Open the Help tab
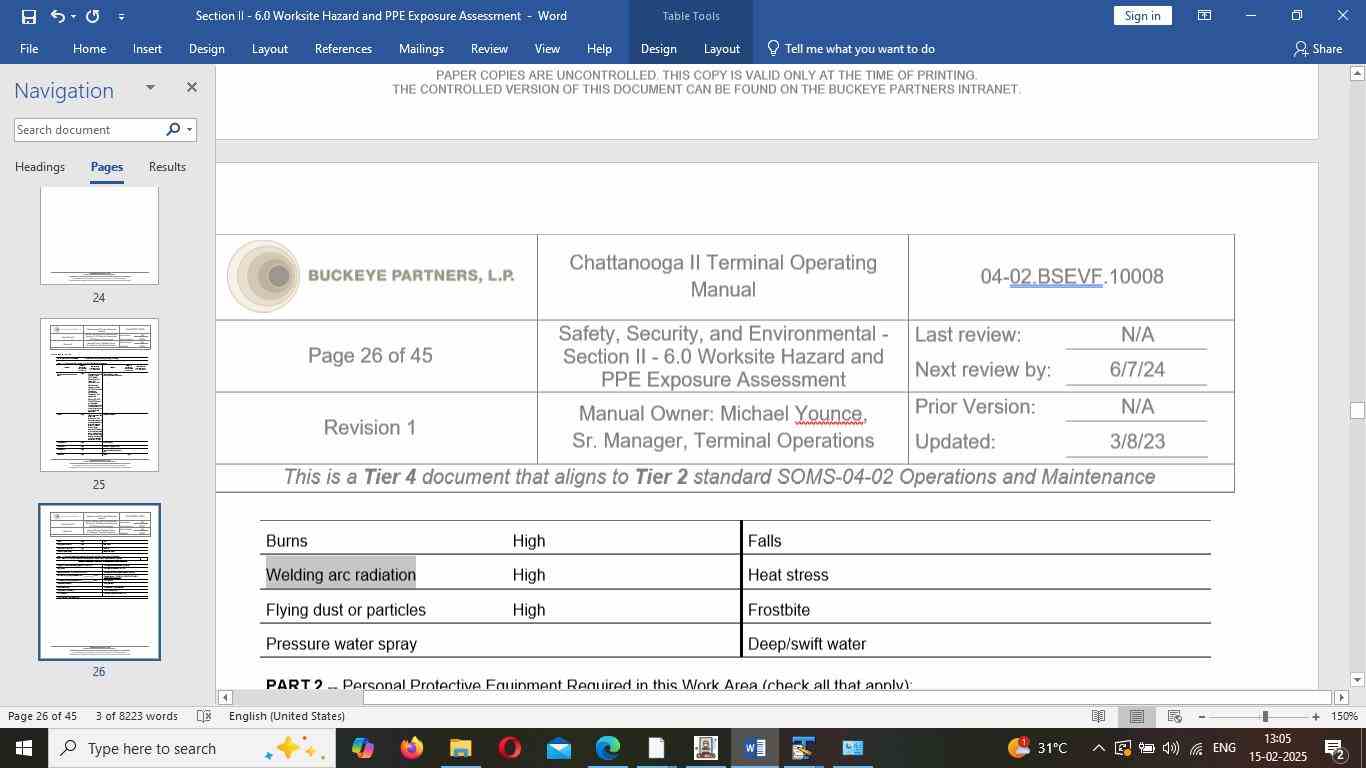 click(x=599, y=48)
